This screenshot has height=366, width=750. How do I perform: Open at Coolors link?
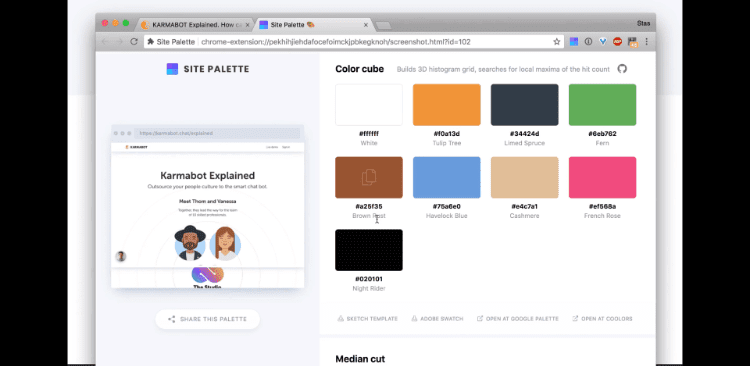pos(602,319)
